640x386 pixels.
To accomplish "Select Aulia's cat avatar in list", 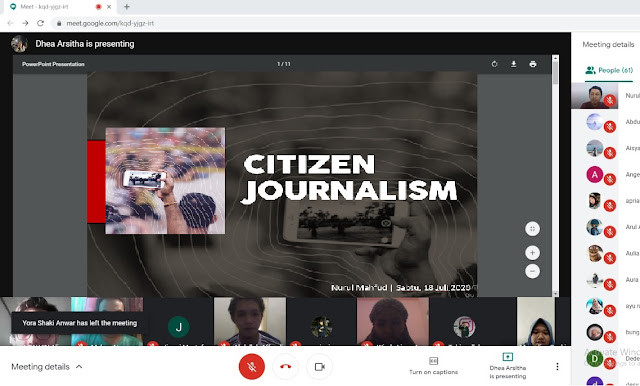I will click(595, 253).
